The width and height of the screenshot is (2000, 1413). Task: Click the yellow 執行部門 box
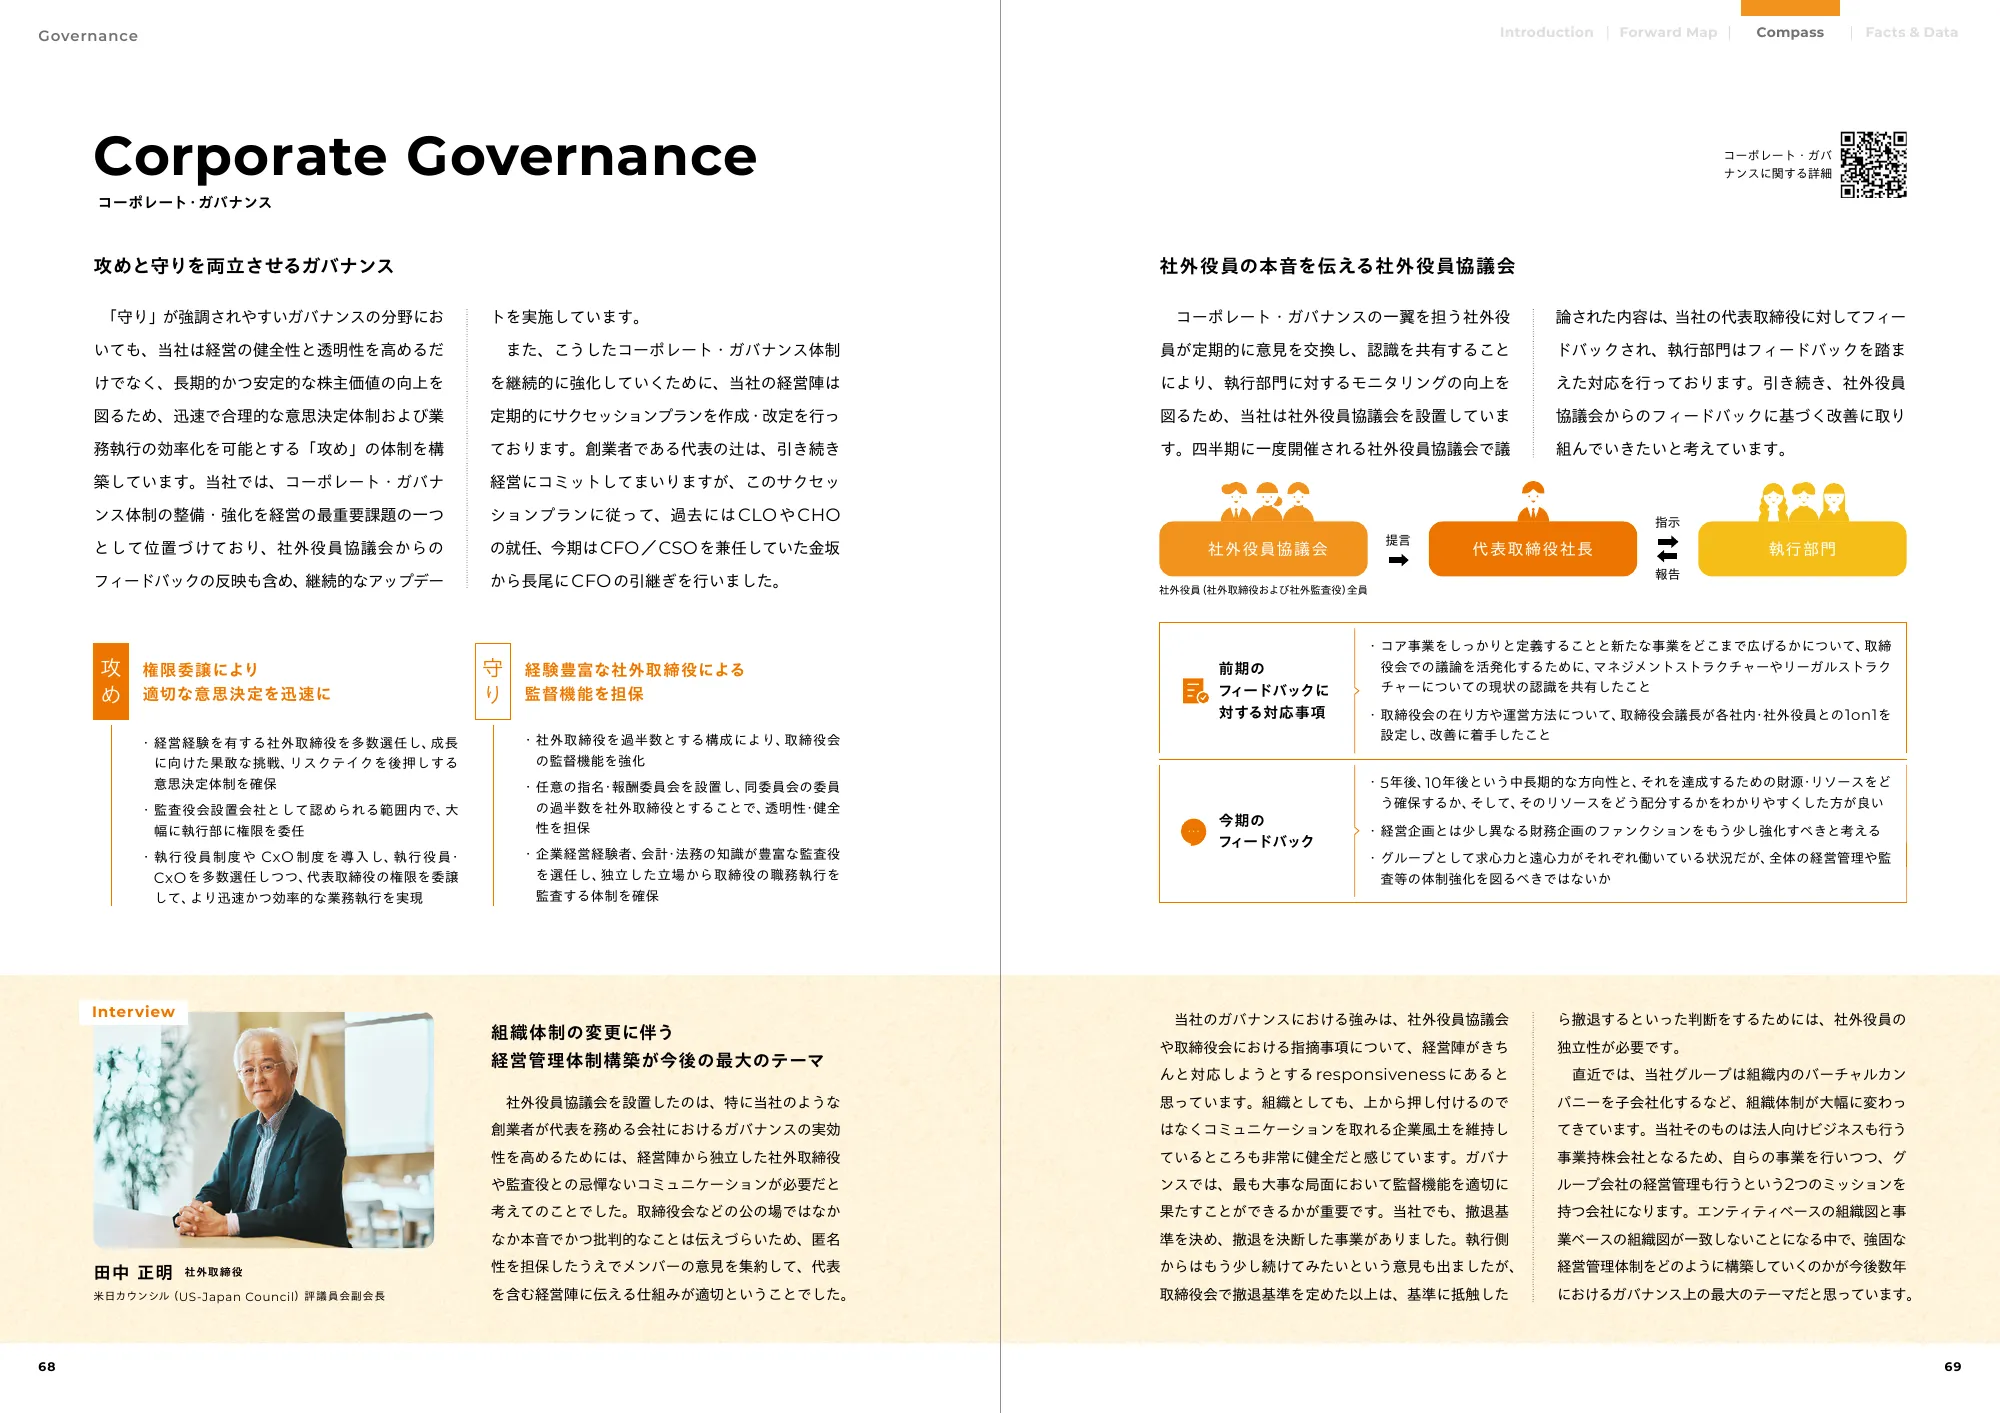[x=1802, y=549]
